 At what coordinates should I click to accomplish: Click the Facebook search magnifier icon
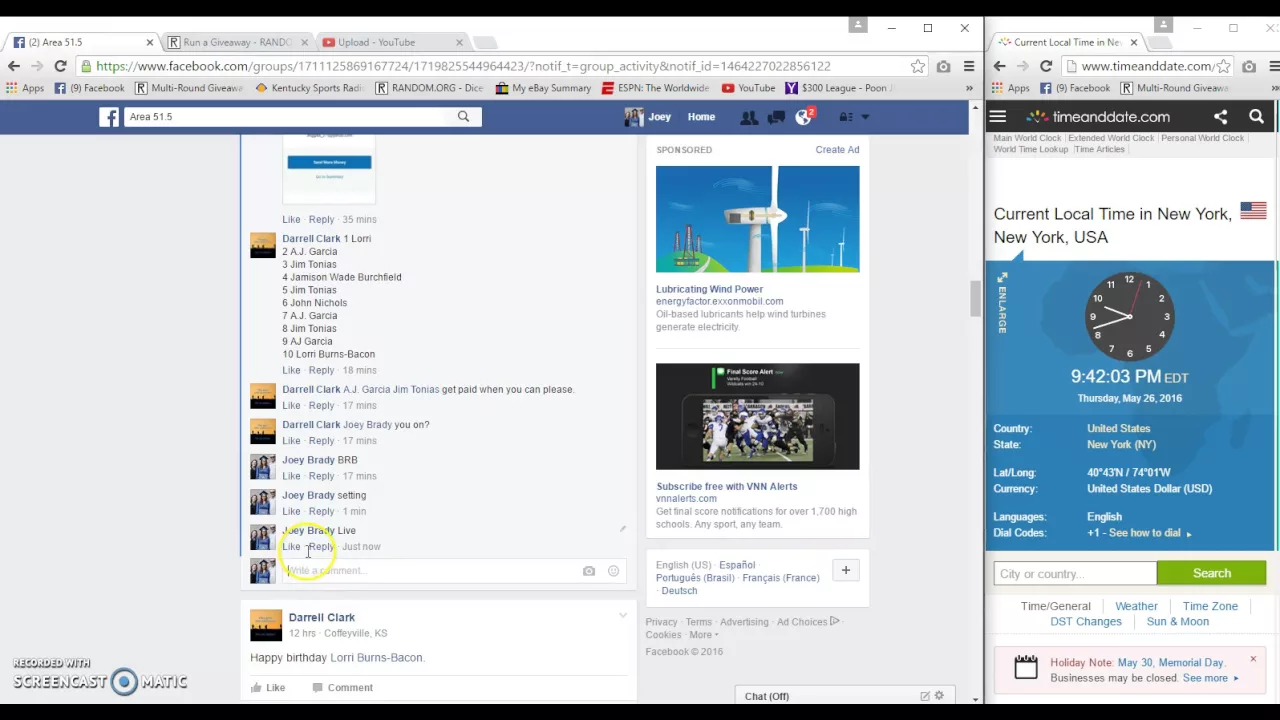click(x=463, y=116)
